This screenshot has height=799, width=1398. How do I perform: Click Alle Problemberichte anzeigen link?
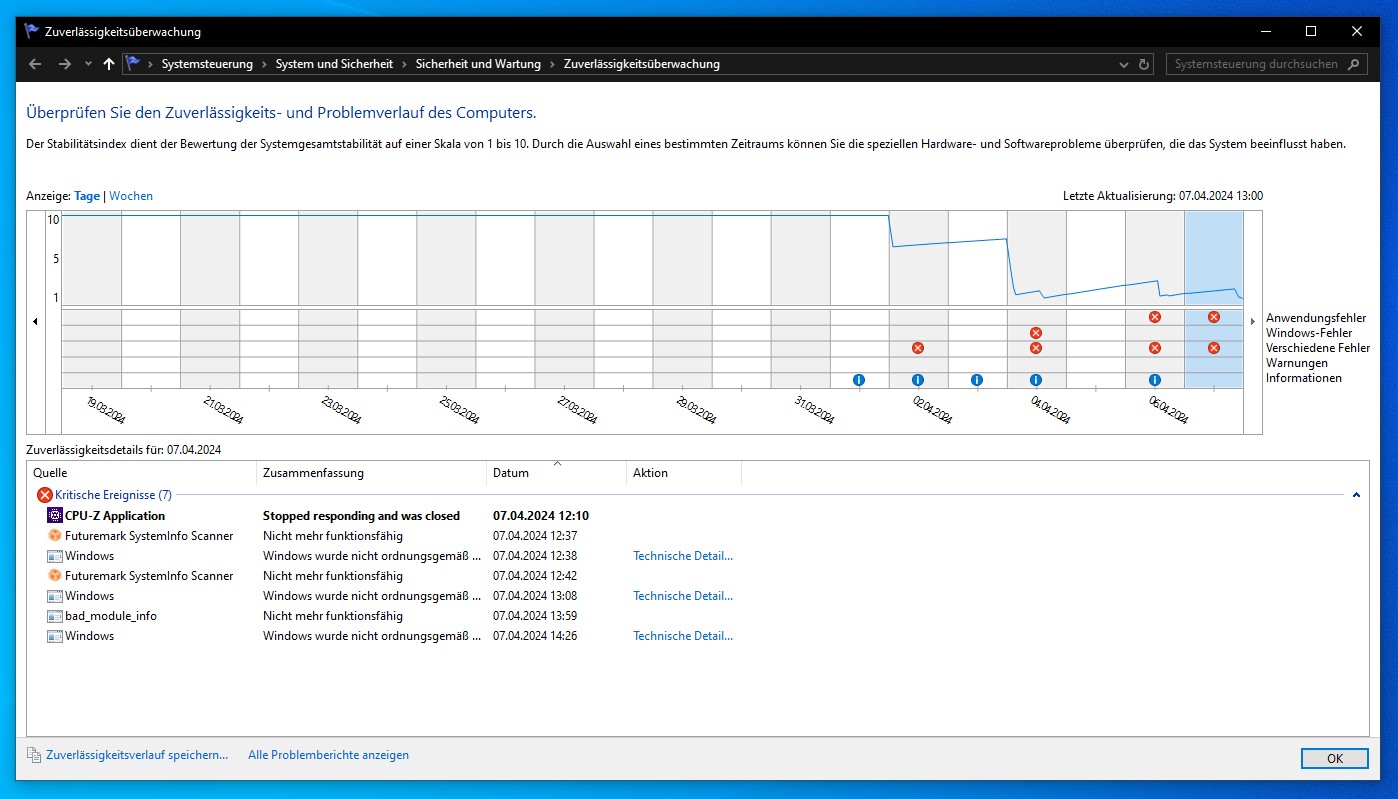328,755
